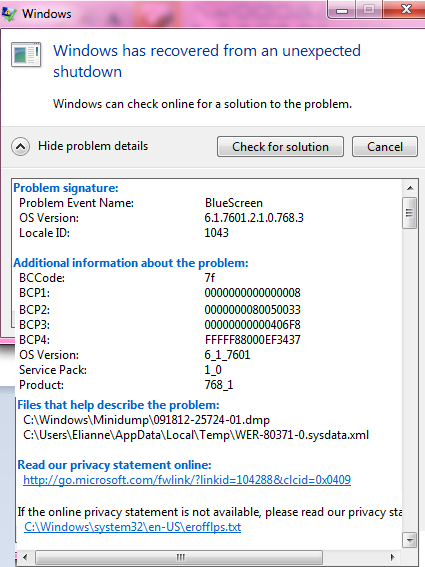The width and height of the screenshot is (425, 567).
Task: Cancel the recovery dialog
Action: 385,146
